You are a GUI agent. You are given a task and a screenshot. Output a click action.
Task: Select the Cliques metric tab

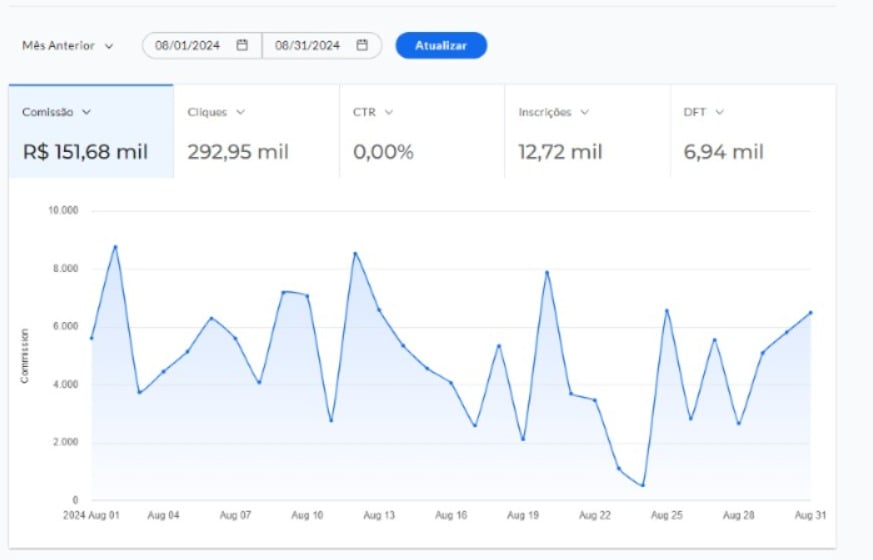[x=256, y=132]
